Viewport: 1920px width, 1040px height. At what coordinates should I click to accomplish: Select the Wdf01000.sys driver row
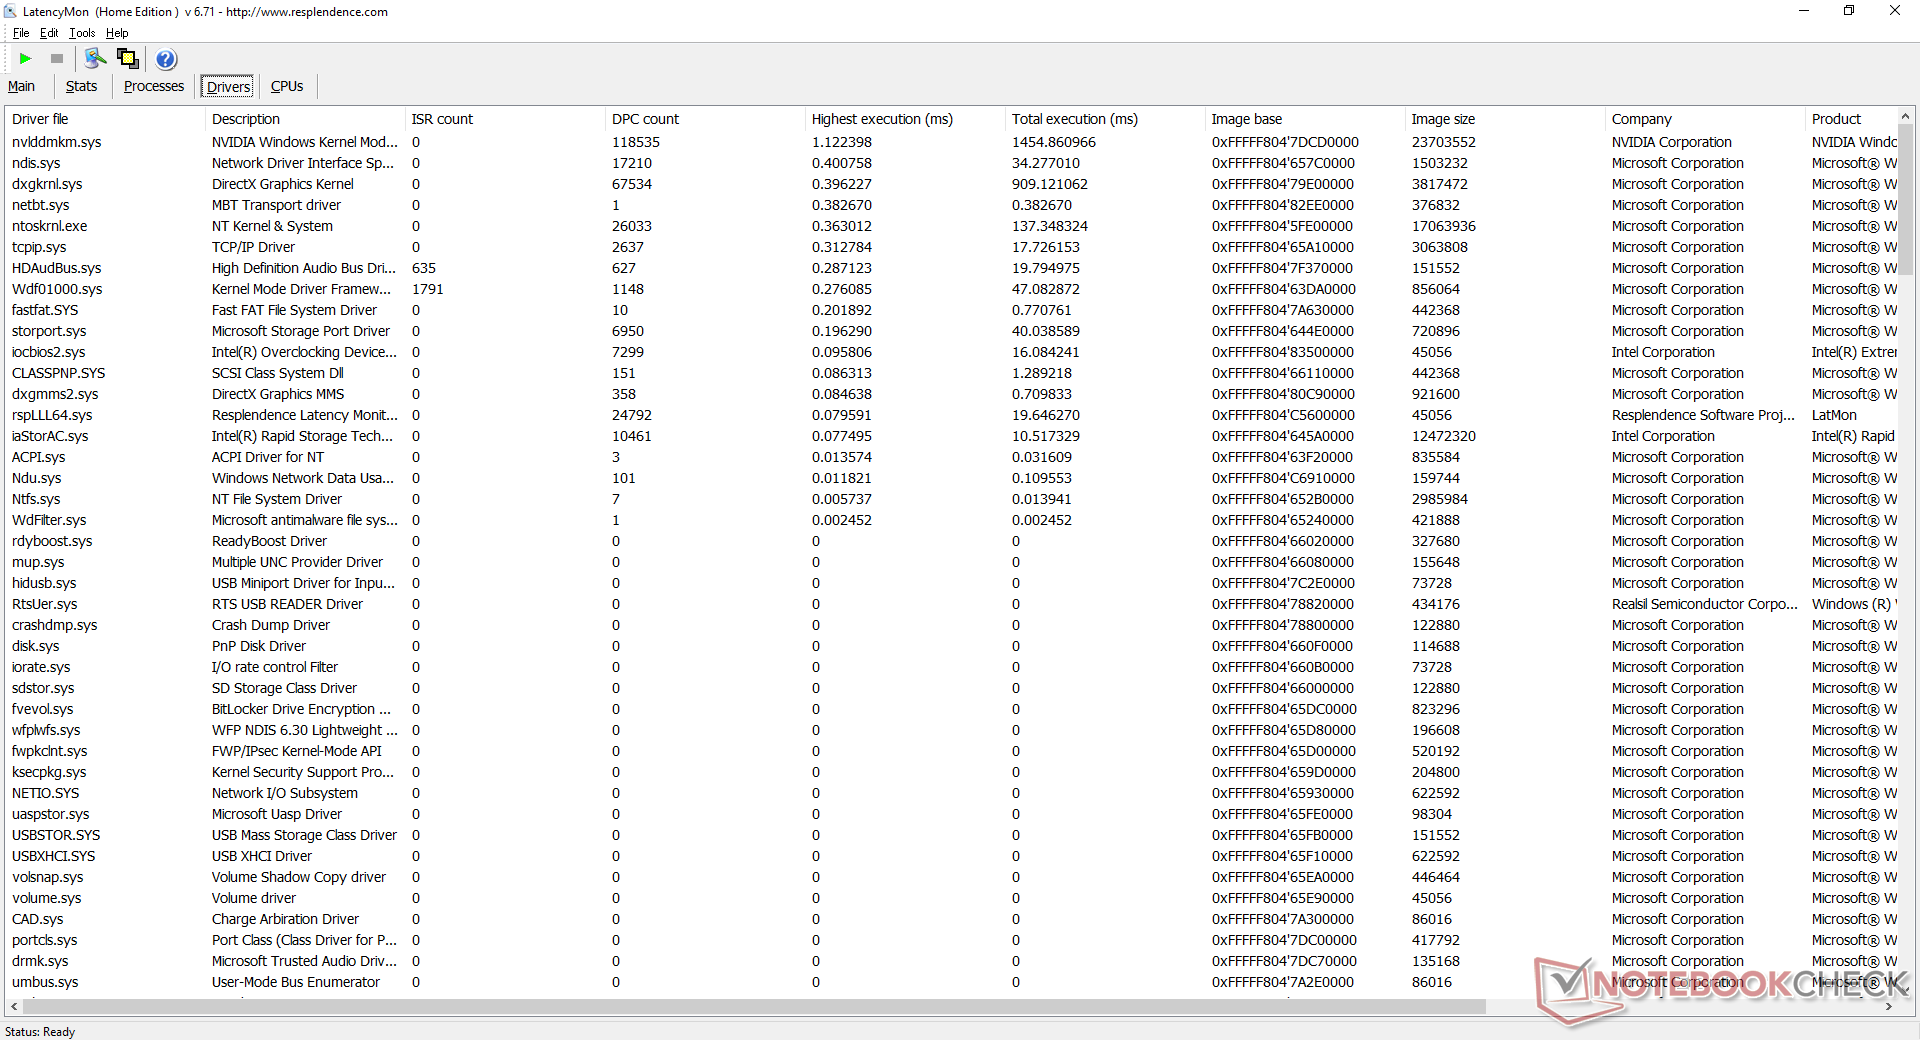951,289
